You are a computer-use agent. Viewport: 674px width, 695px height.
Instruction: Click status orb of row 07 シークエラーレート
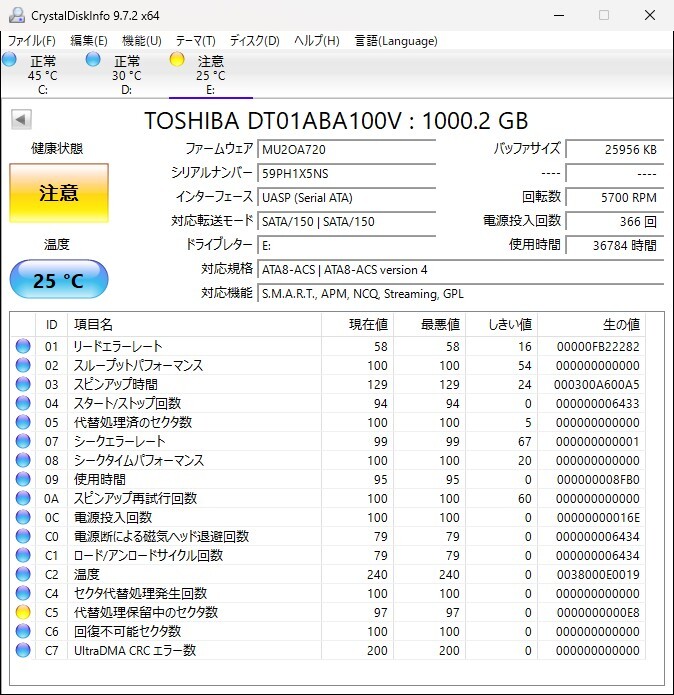coord(23,441)
